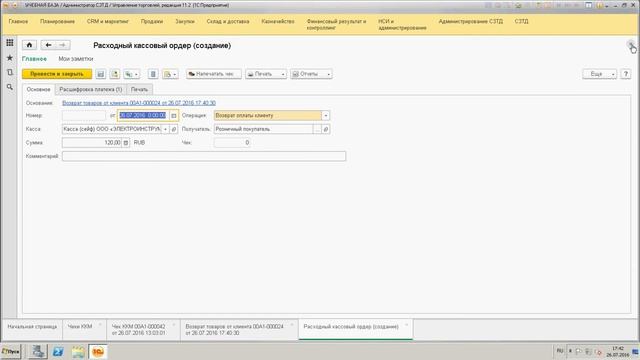Screen dimensions: 640x360
Task: Click the 'Комментарий' text field
Action: (x=204, y=156)
